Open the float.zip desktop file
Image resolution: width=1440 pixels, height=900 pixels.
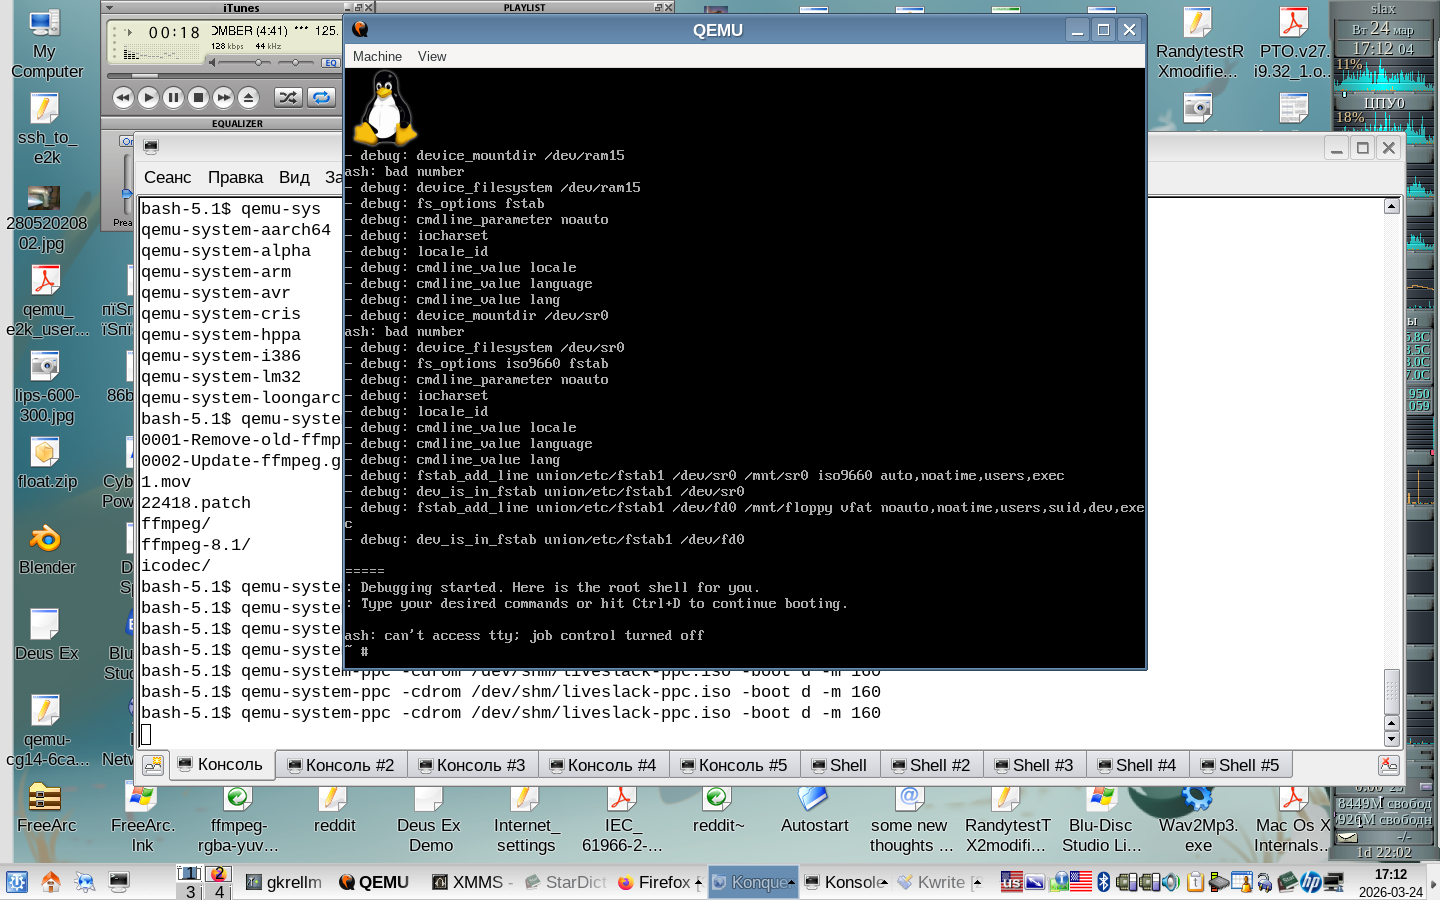46,463
